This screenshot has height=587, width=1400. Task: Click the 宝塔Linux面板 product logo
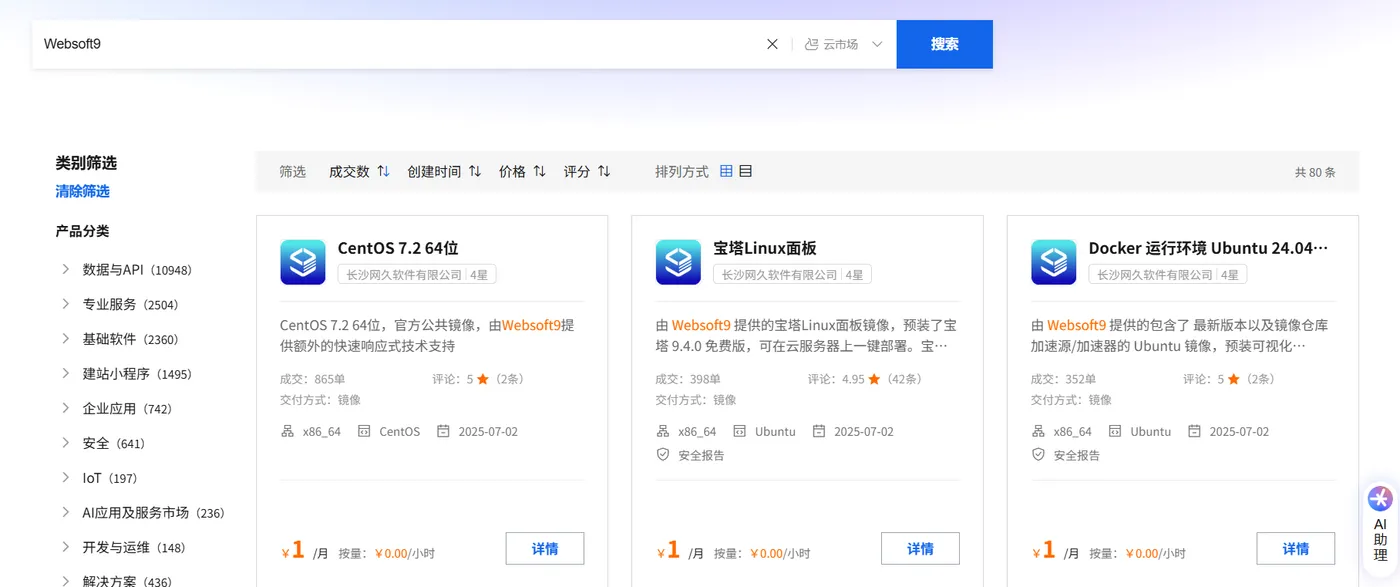tap(678, 262)
